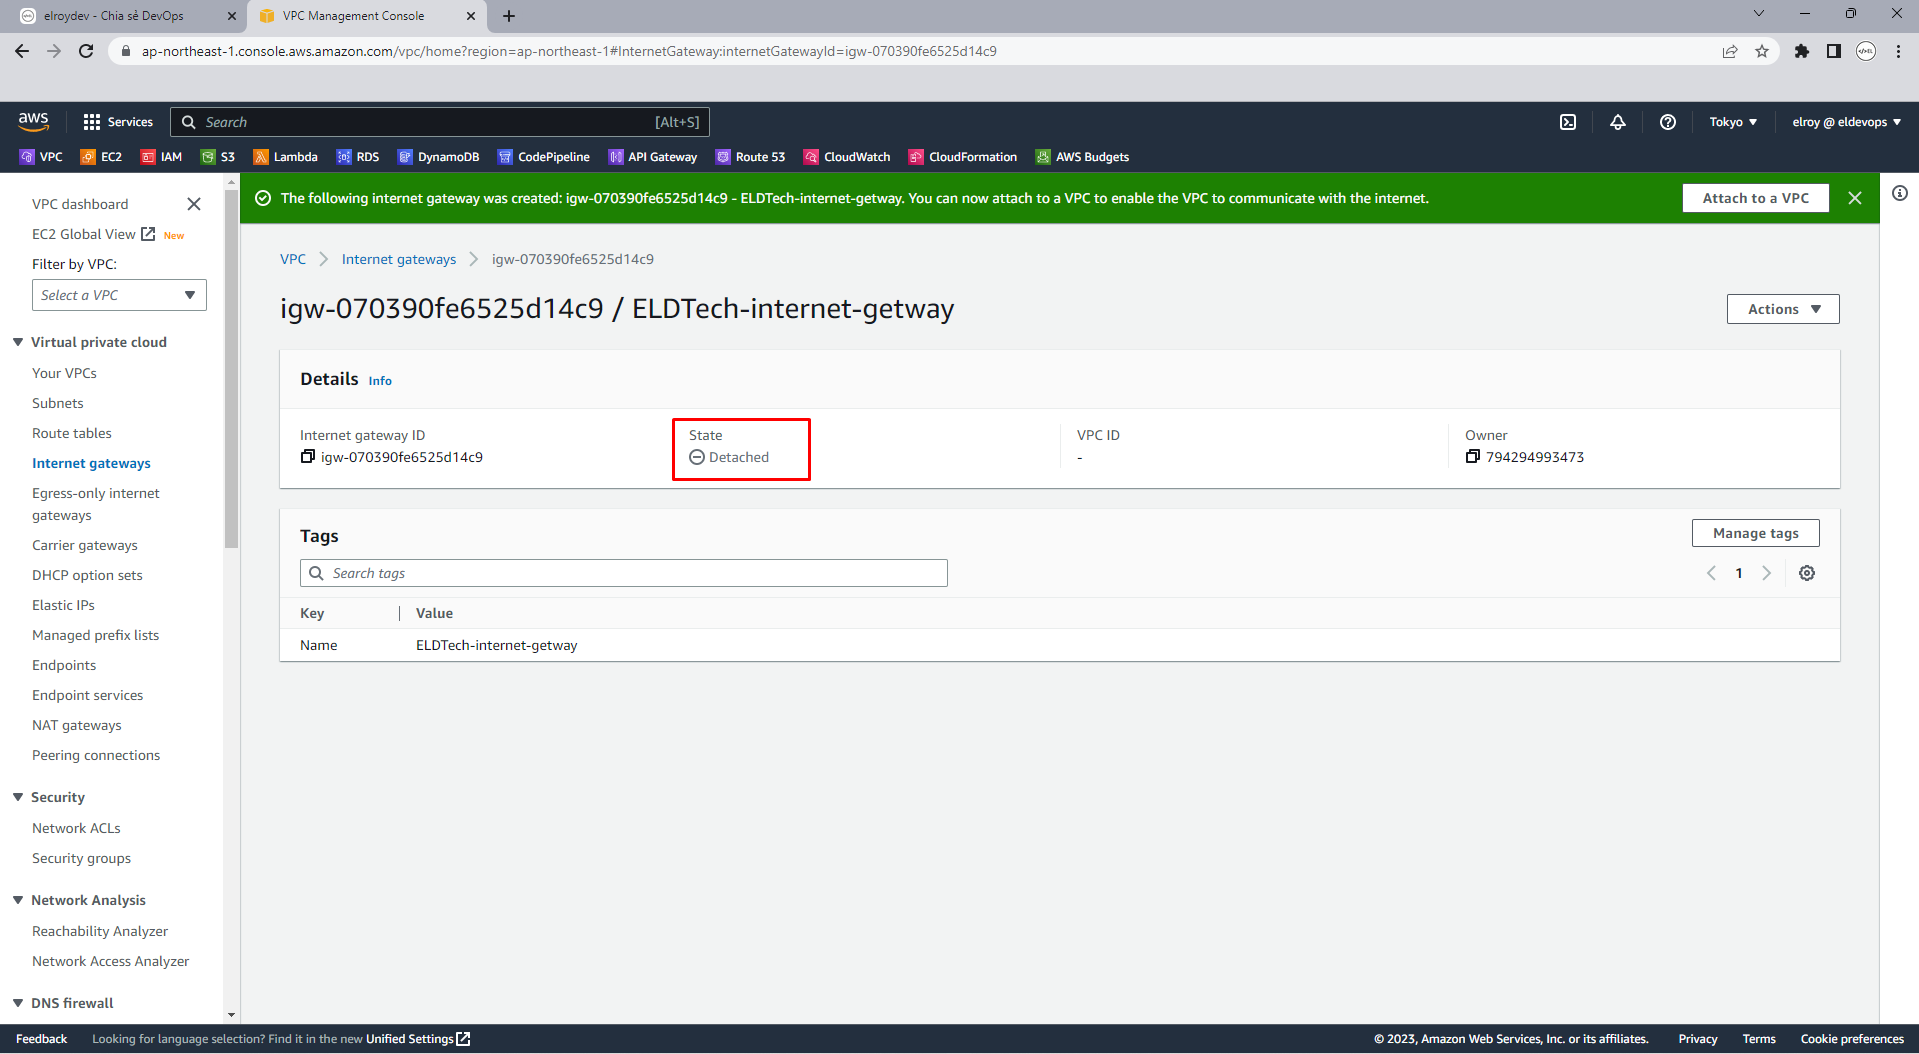Collapse Virtual private cloud section
Image resolution: width=1919 pixels, height=1054 pixels.
(x=18, y=342)
